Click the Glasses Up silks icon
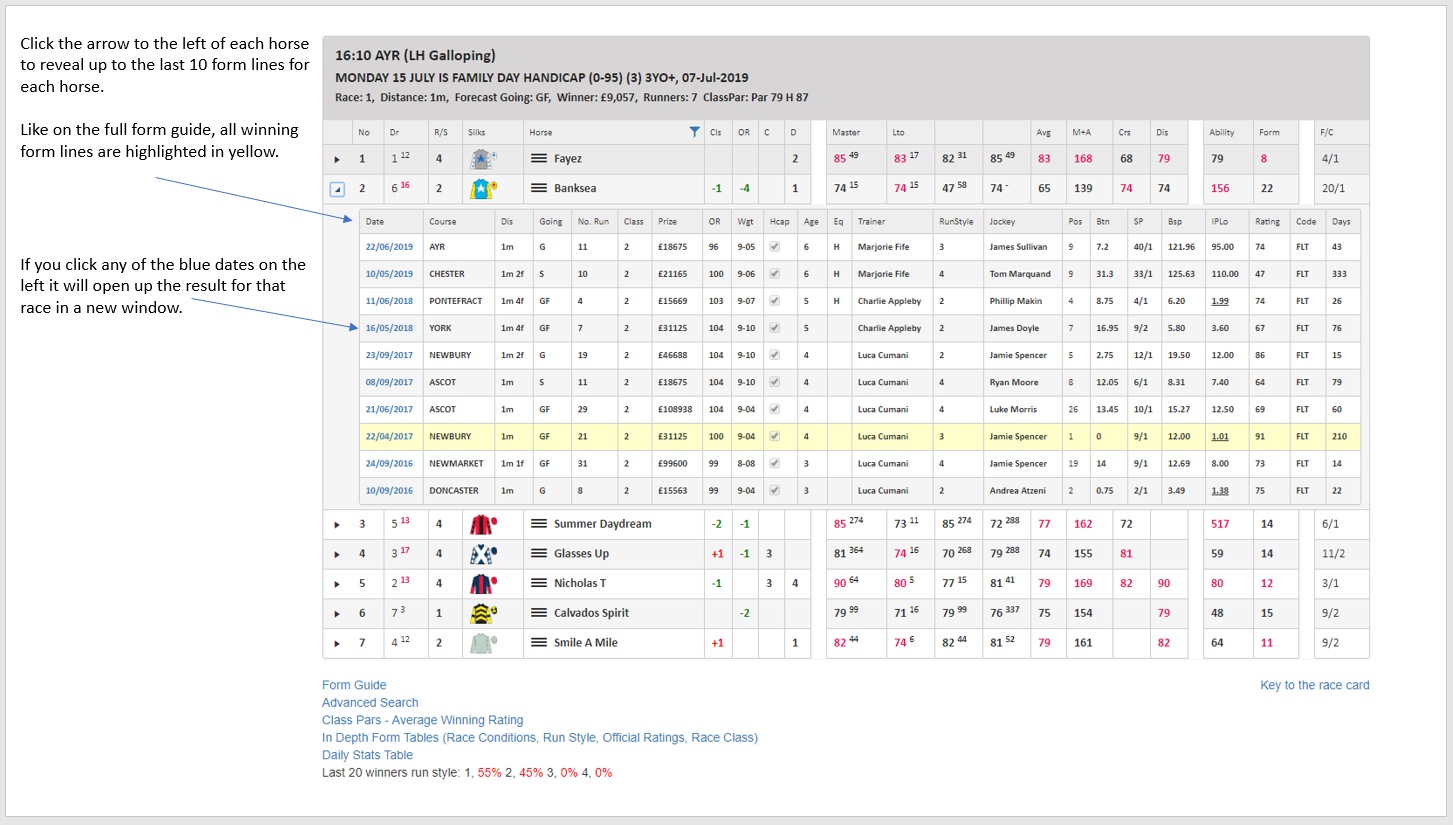 (x=484, y=553)
